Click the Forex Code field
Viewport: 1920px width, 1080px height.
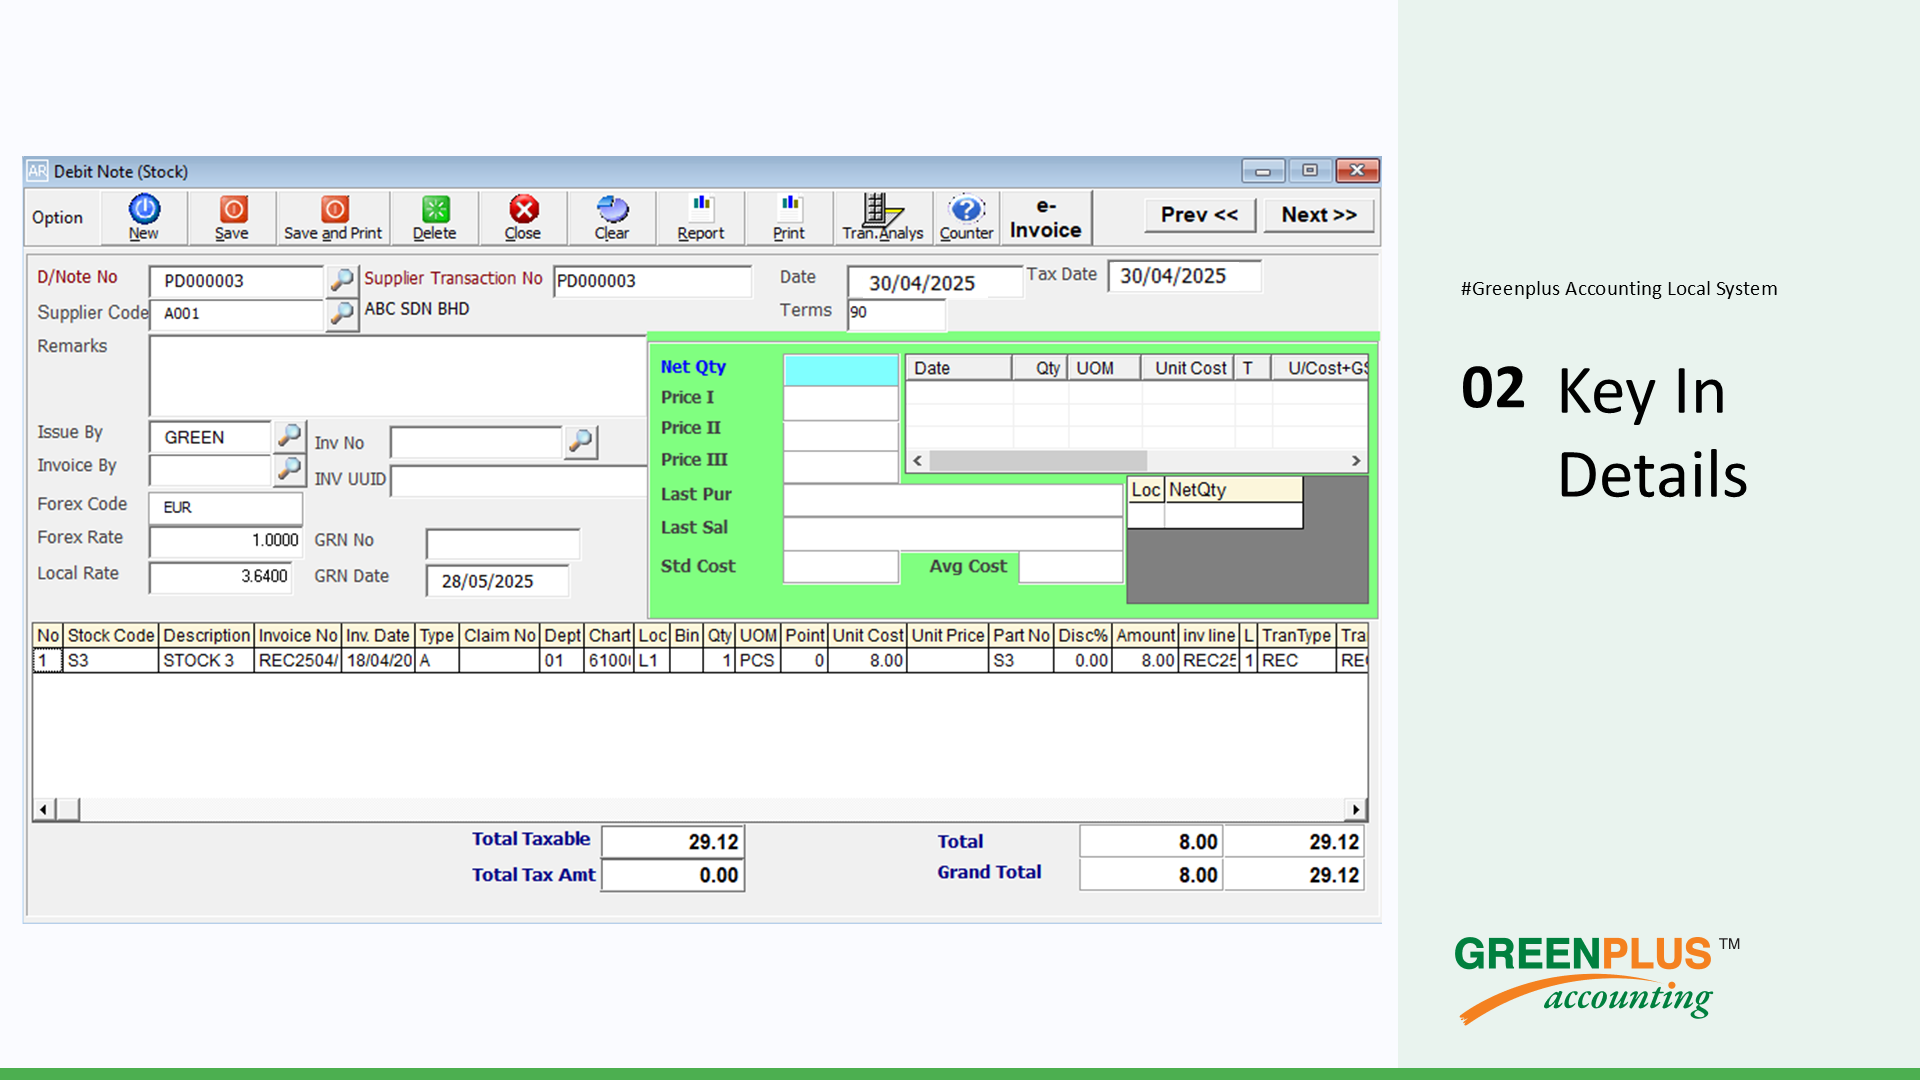point(226,507)
